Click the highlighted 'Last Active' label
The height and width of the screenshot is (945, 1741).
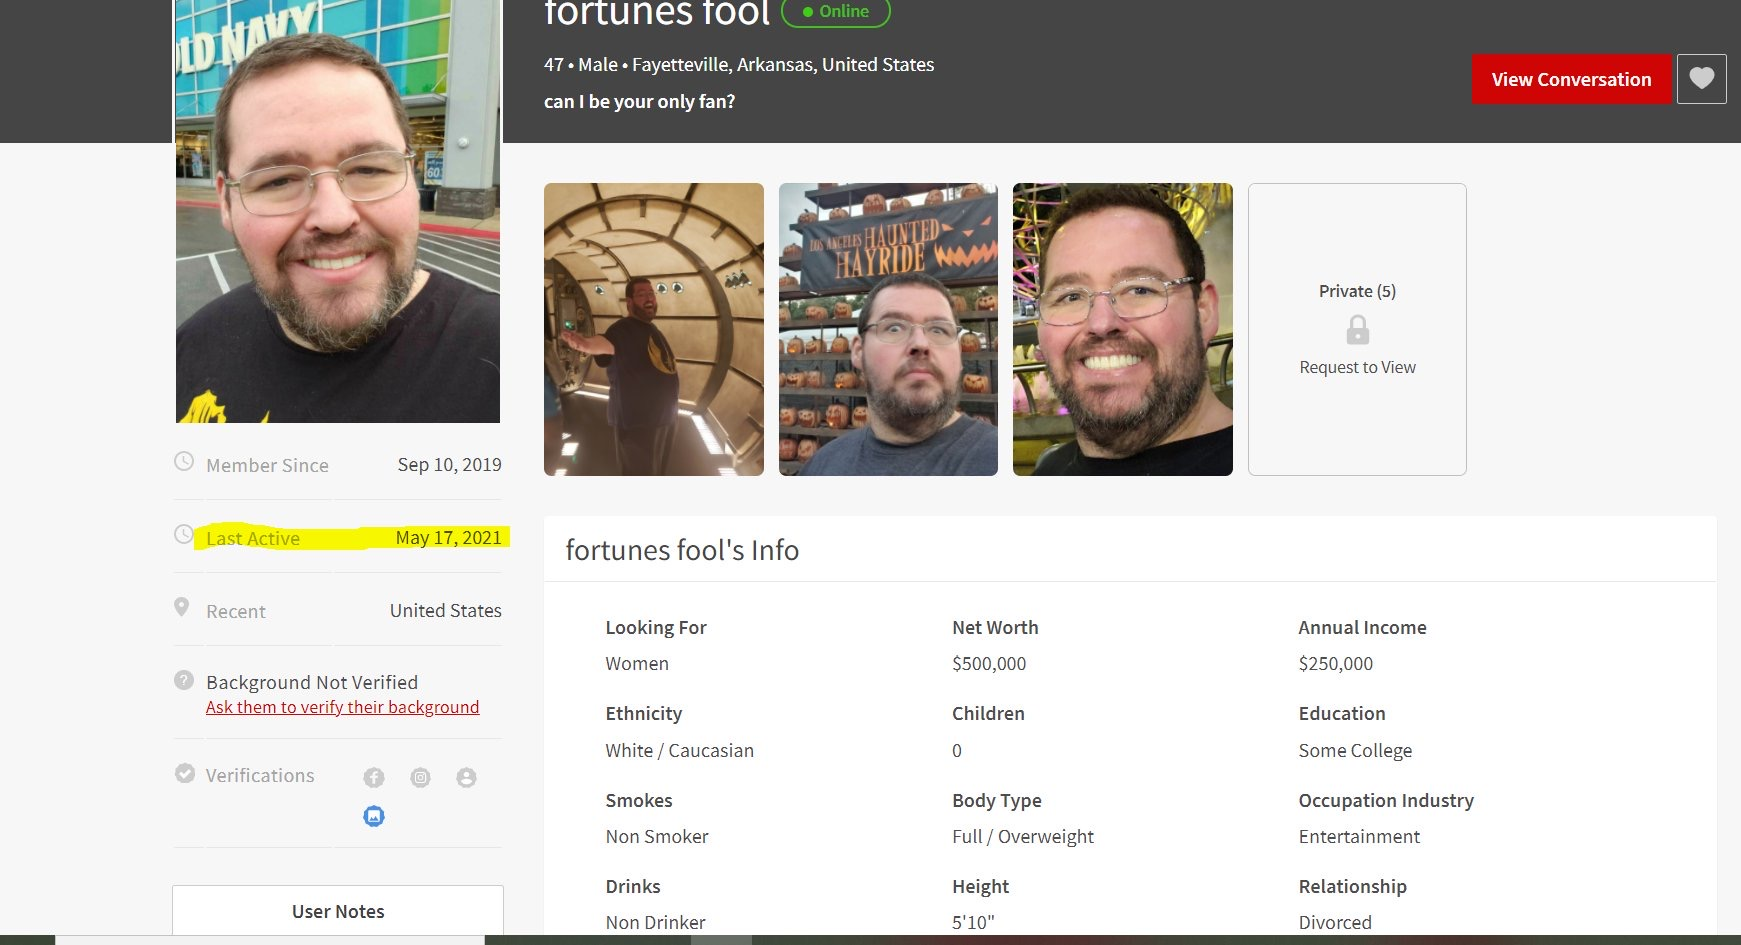point(253,539)
